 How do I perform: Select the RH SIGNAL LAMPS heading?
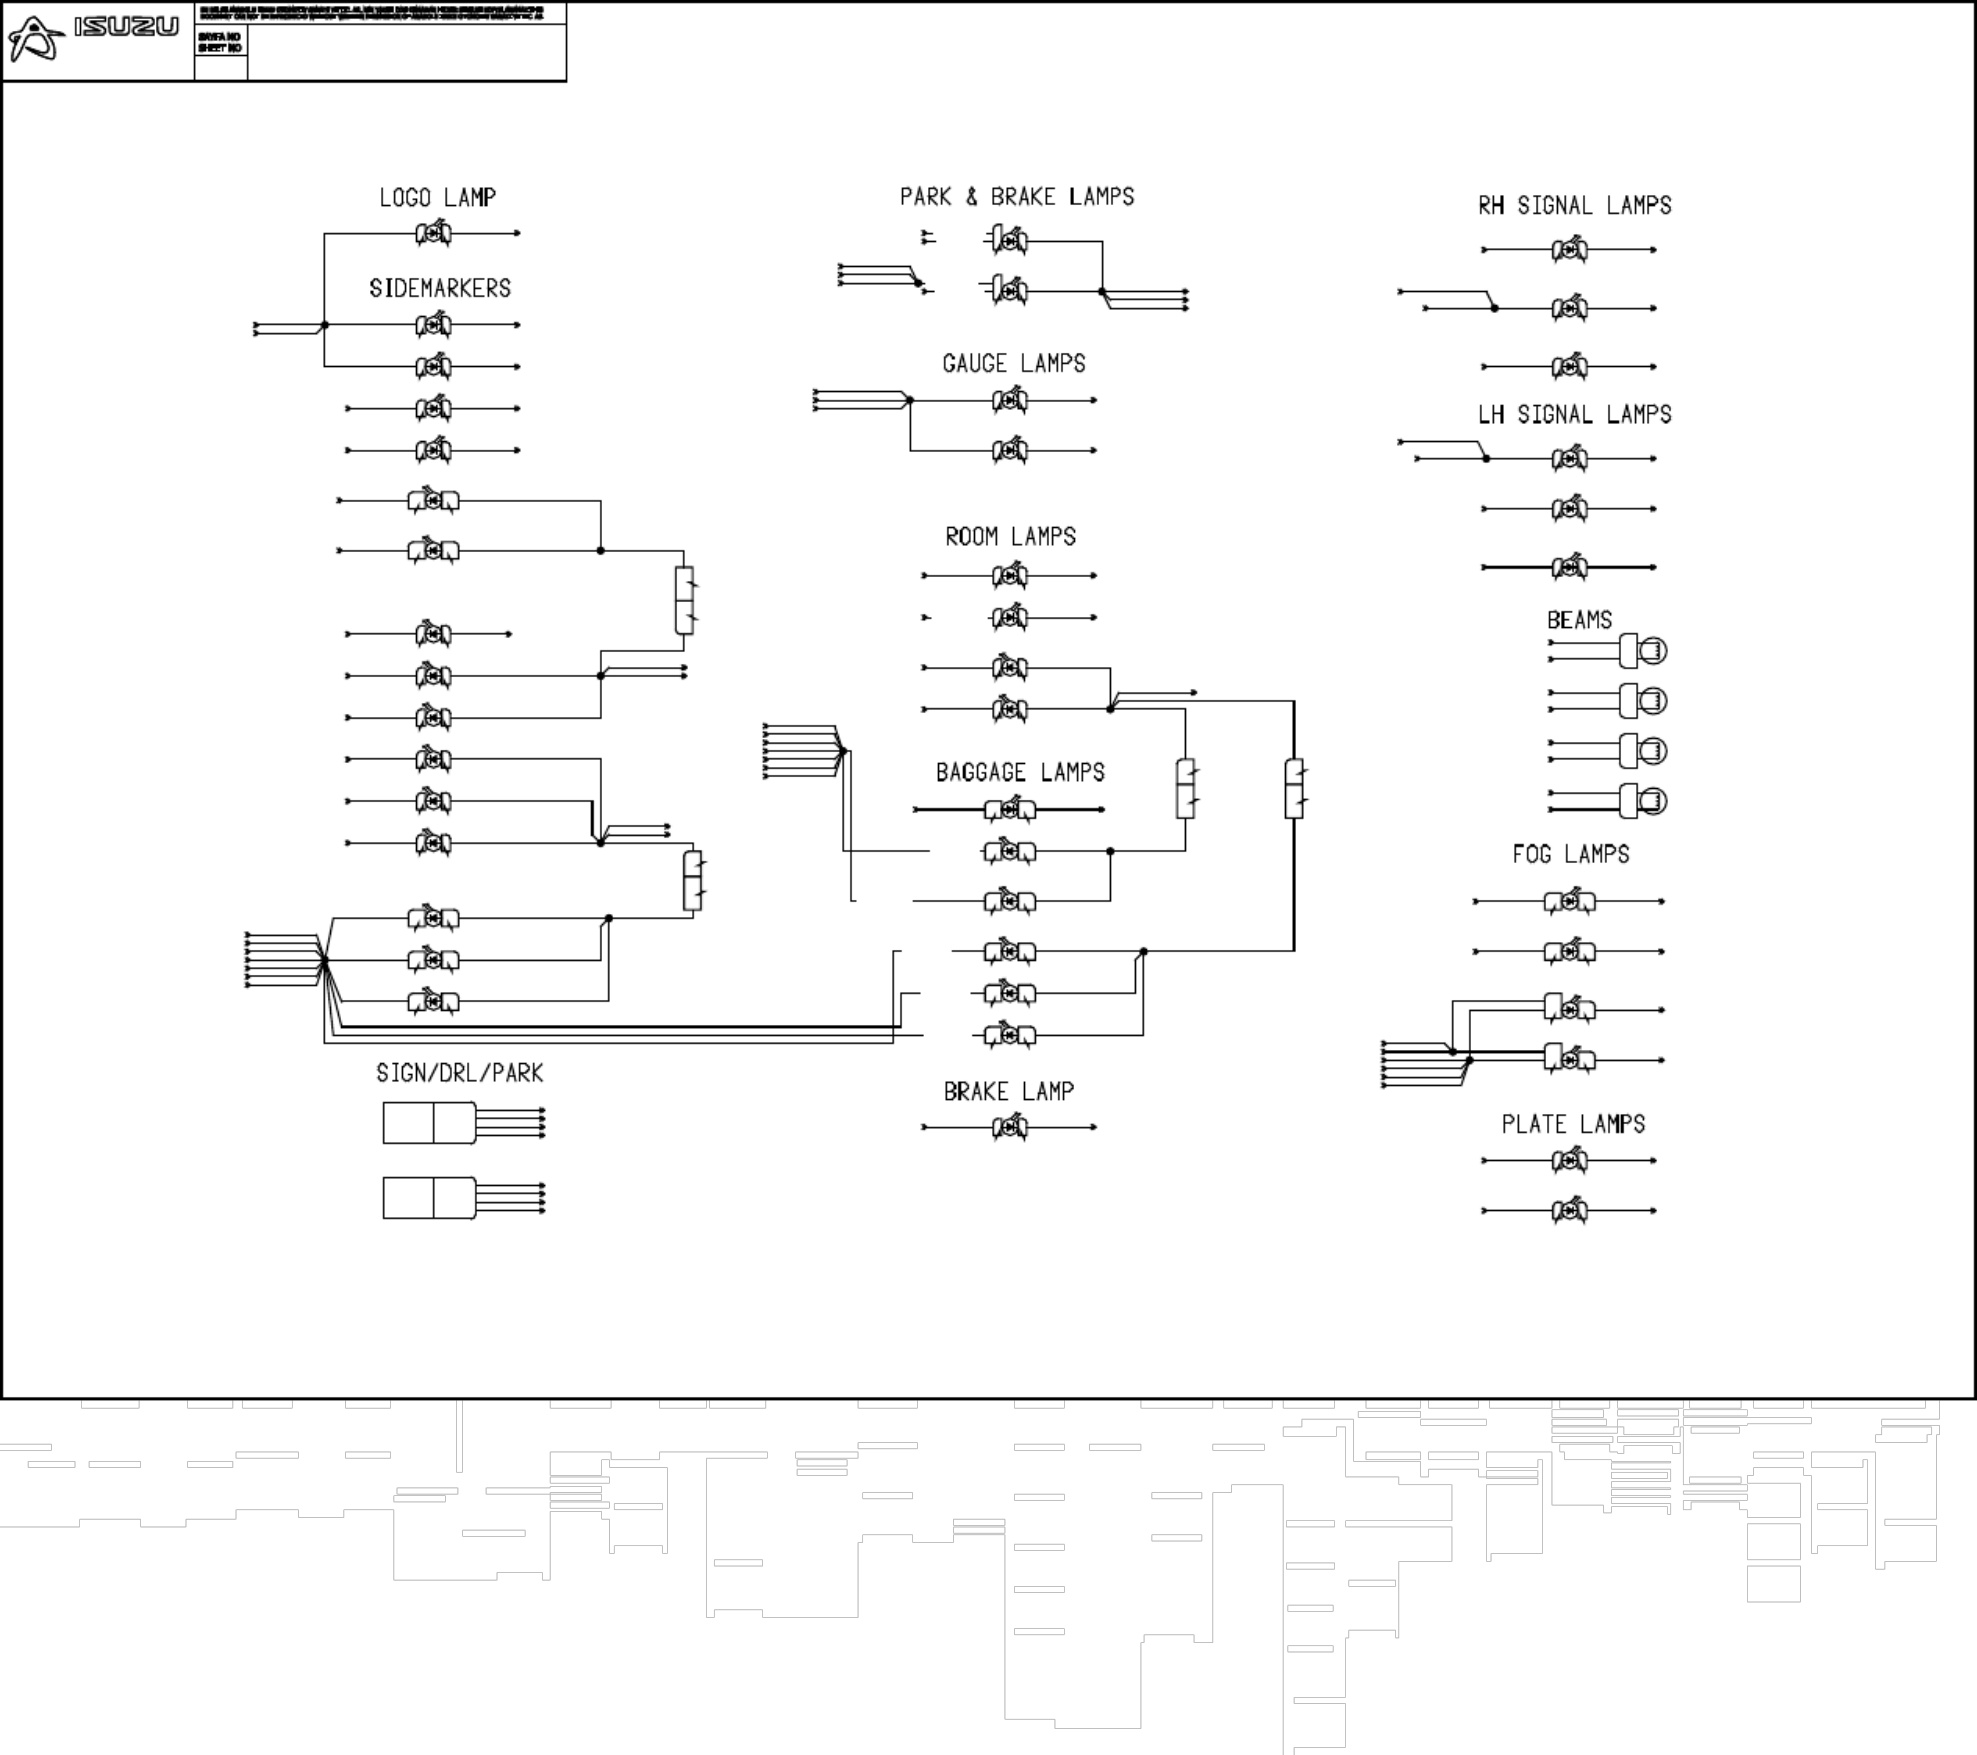[x=1575, y=205]
